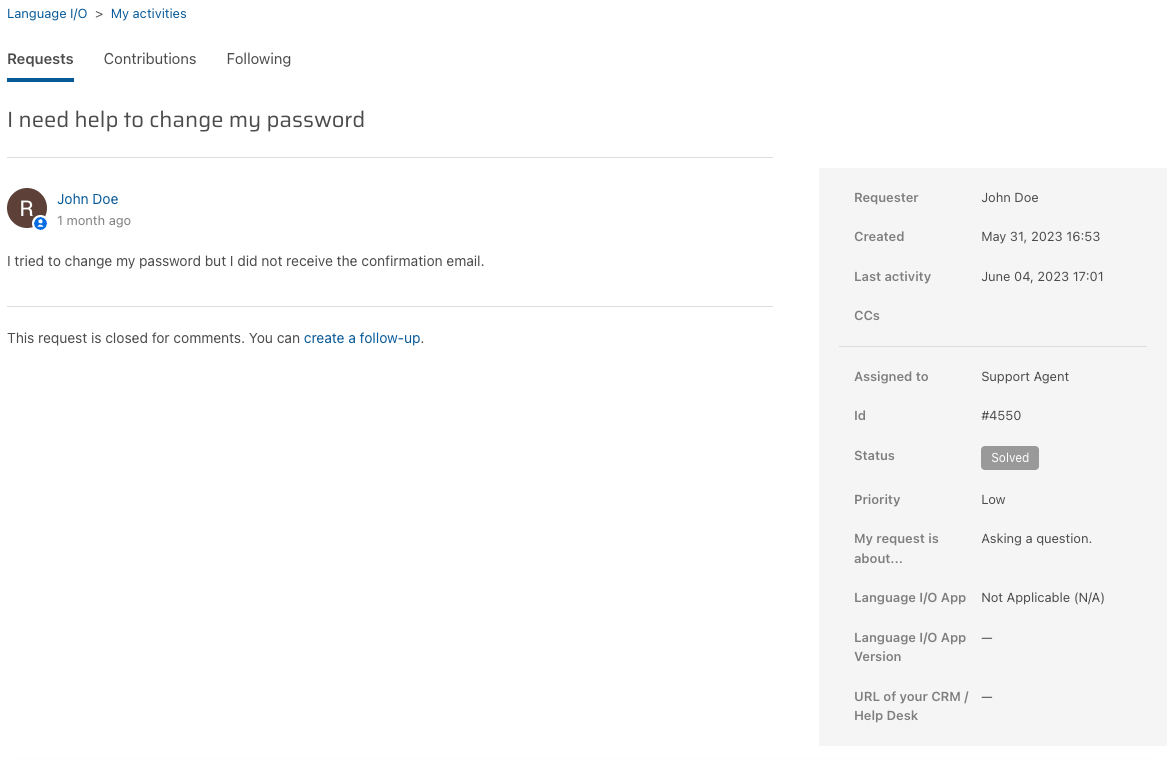Switch to the Contributions tab
Image resolution: width=1175 pixels, height=760 pixels.
tap(150, 59)
